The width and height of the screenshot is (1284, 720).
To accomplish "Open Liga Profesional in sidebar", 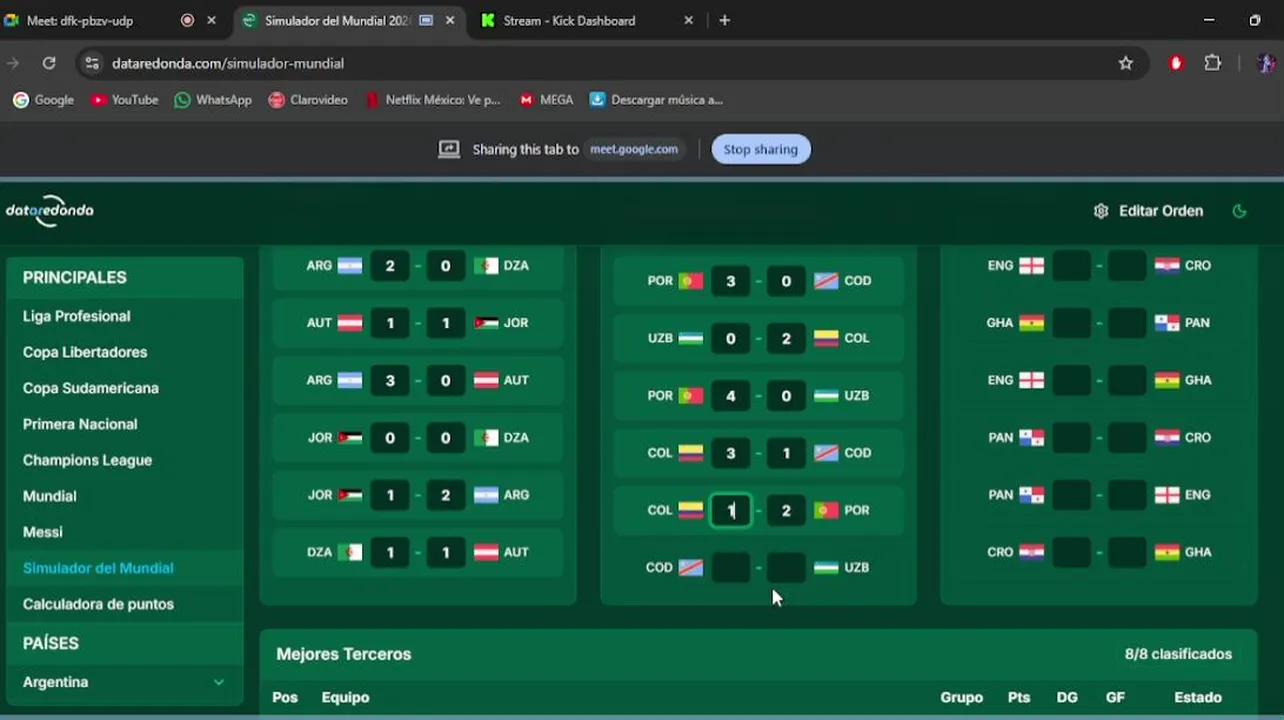I will click(77, 316).
